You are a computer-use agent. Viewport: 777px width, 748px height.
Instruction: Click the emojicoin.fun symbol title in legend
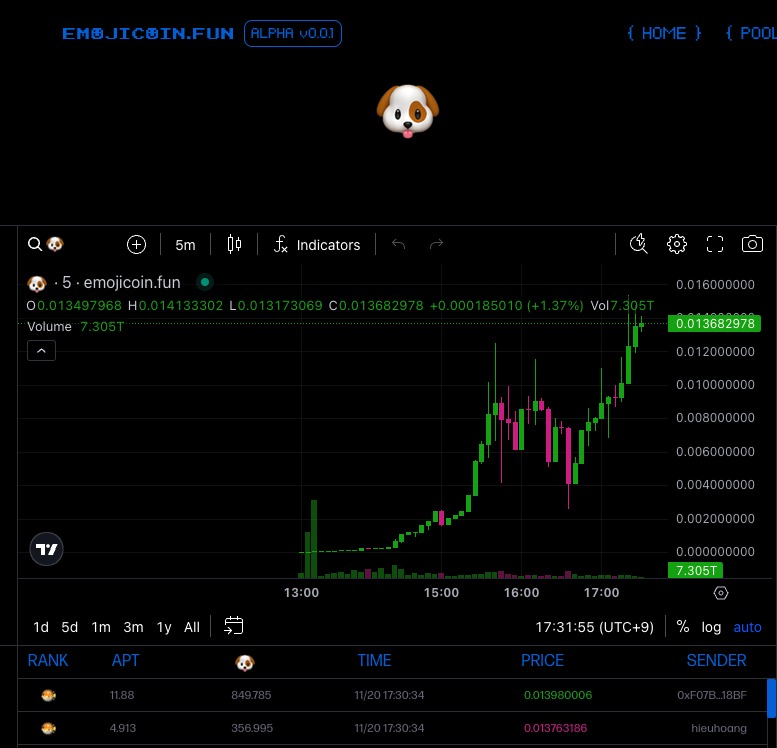tap(132, 283)
